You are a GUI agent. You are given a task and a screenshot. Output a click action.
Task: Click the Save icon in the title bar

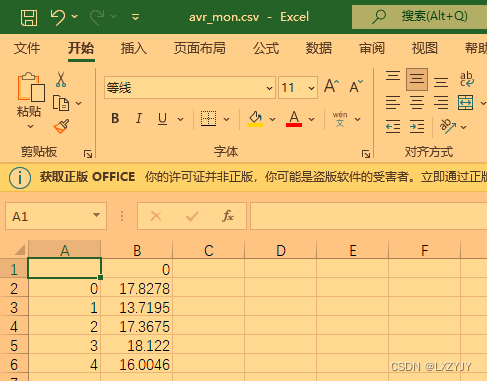[29, 17]
